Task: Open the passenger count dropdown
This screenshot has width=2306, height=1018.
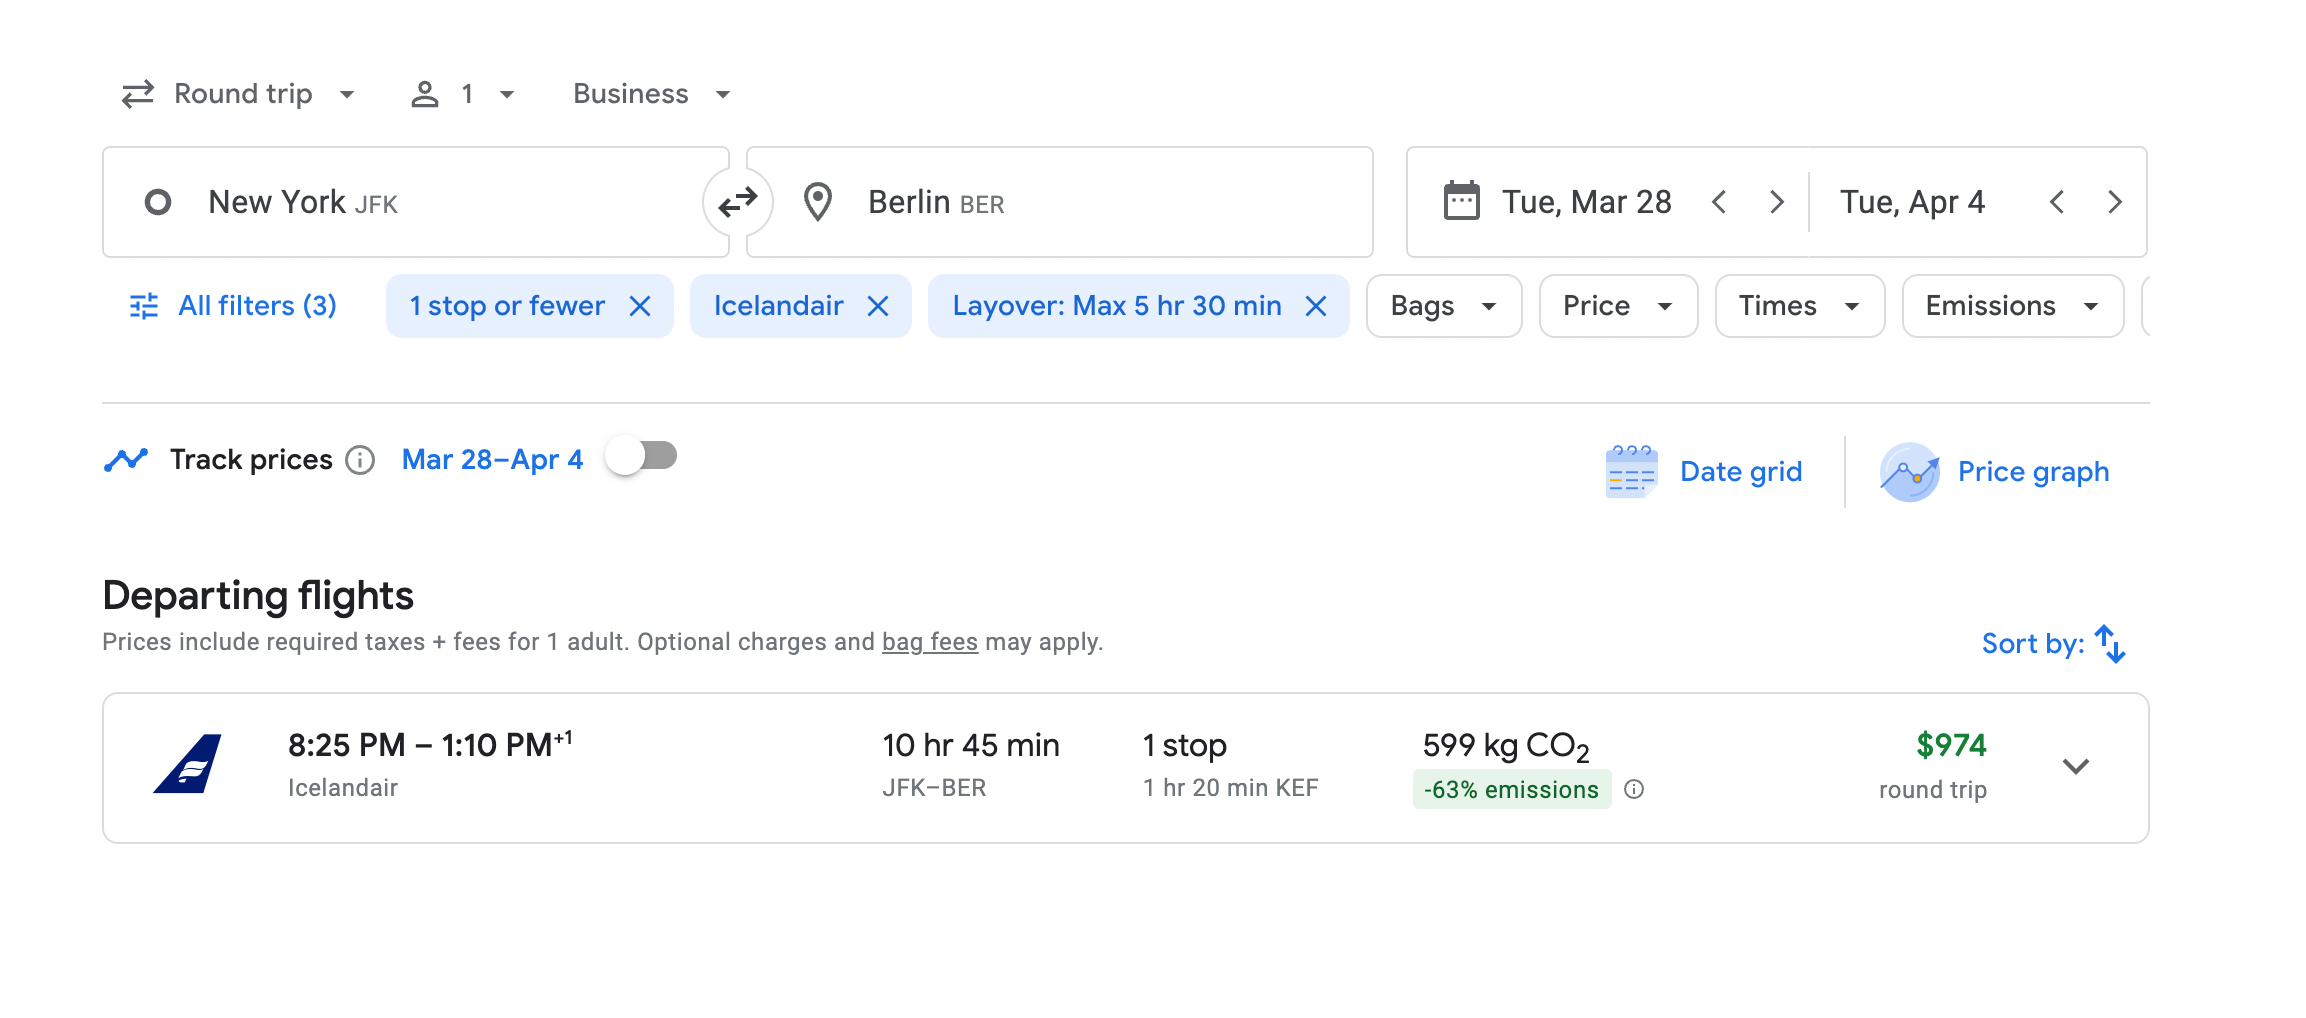Action: [x=463, y=94]
